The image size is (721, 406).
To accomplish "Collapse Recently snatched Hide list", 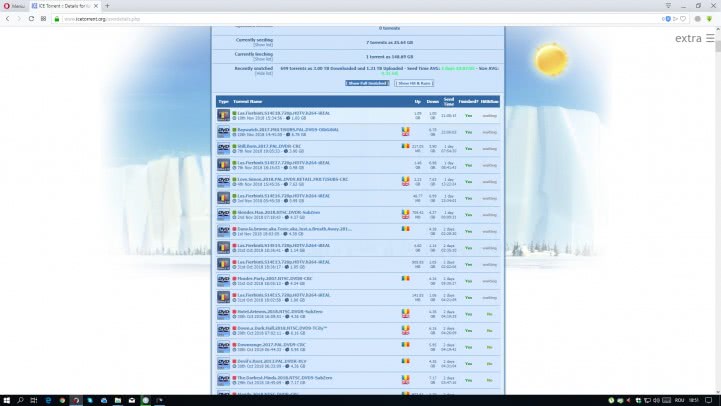I will 263,73.
